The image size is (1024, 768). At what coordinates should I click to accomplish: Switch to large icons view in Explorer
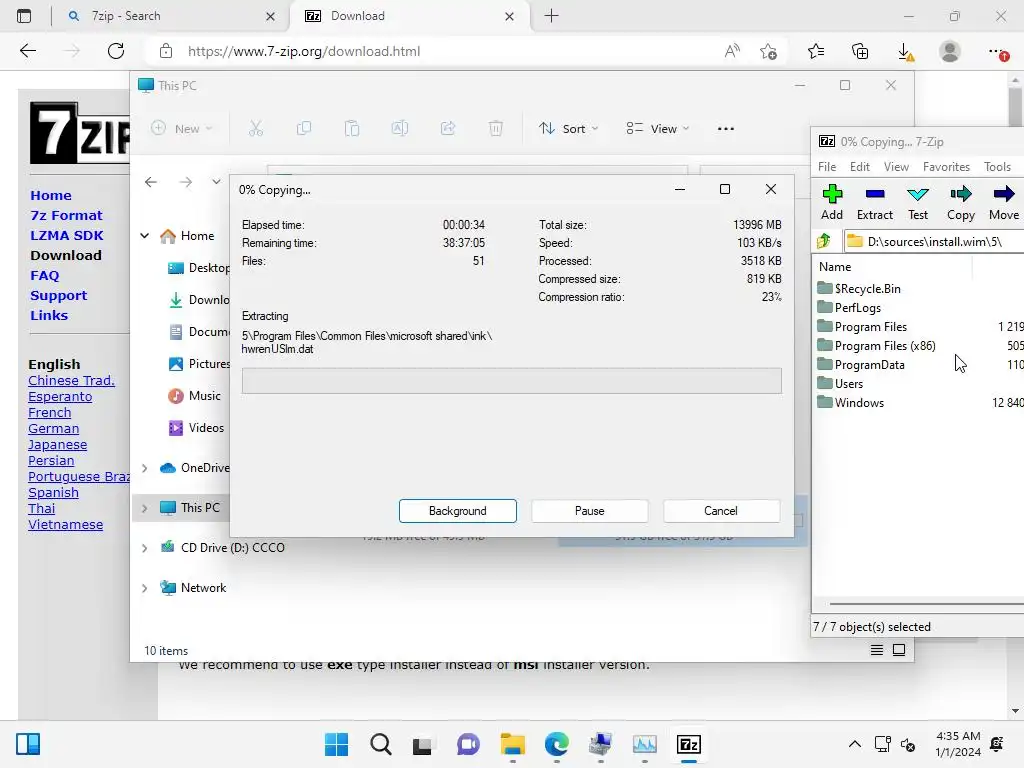(x=899, y=650)
